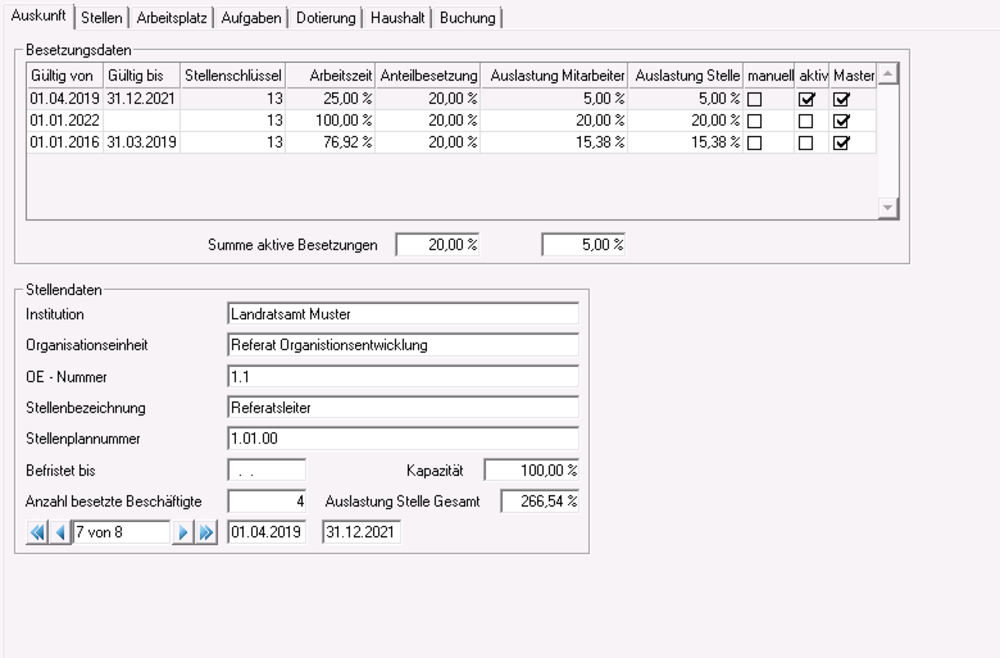
Task: Go to previous record arrow
Action: click(x=60, y=532)
